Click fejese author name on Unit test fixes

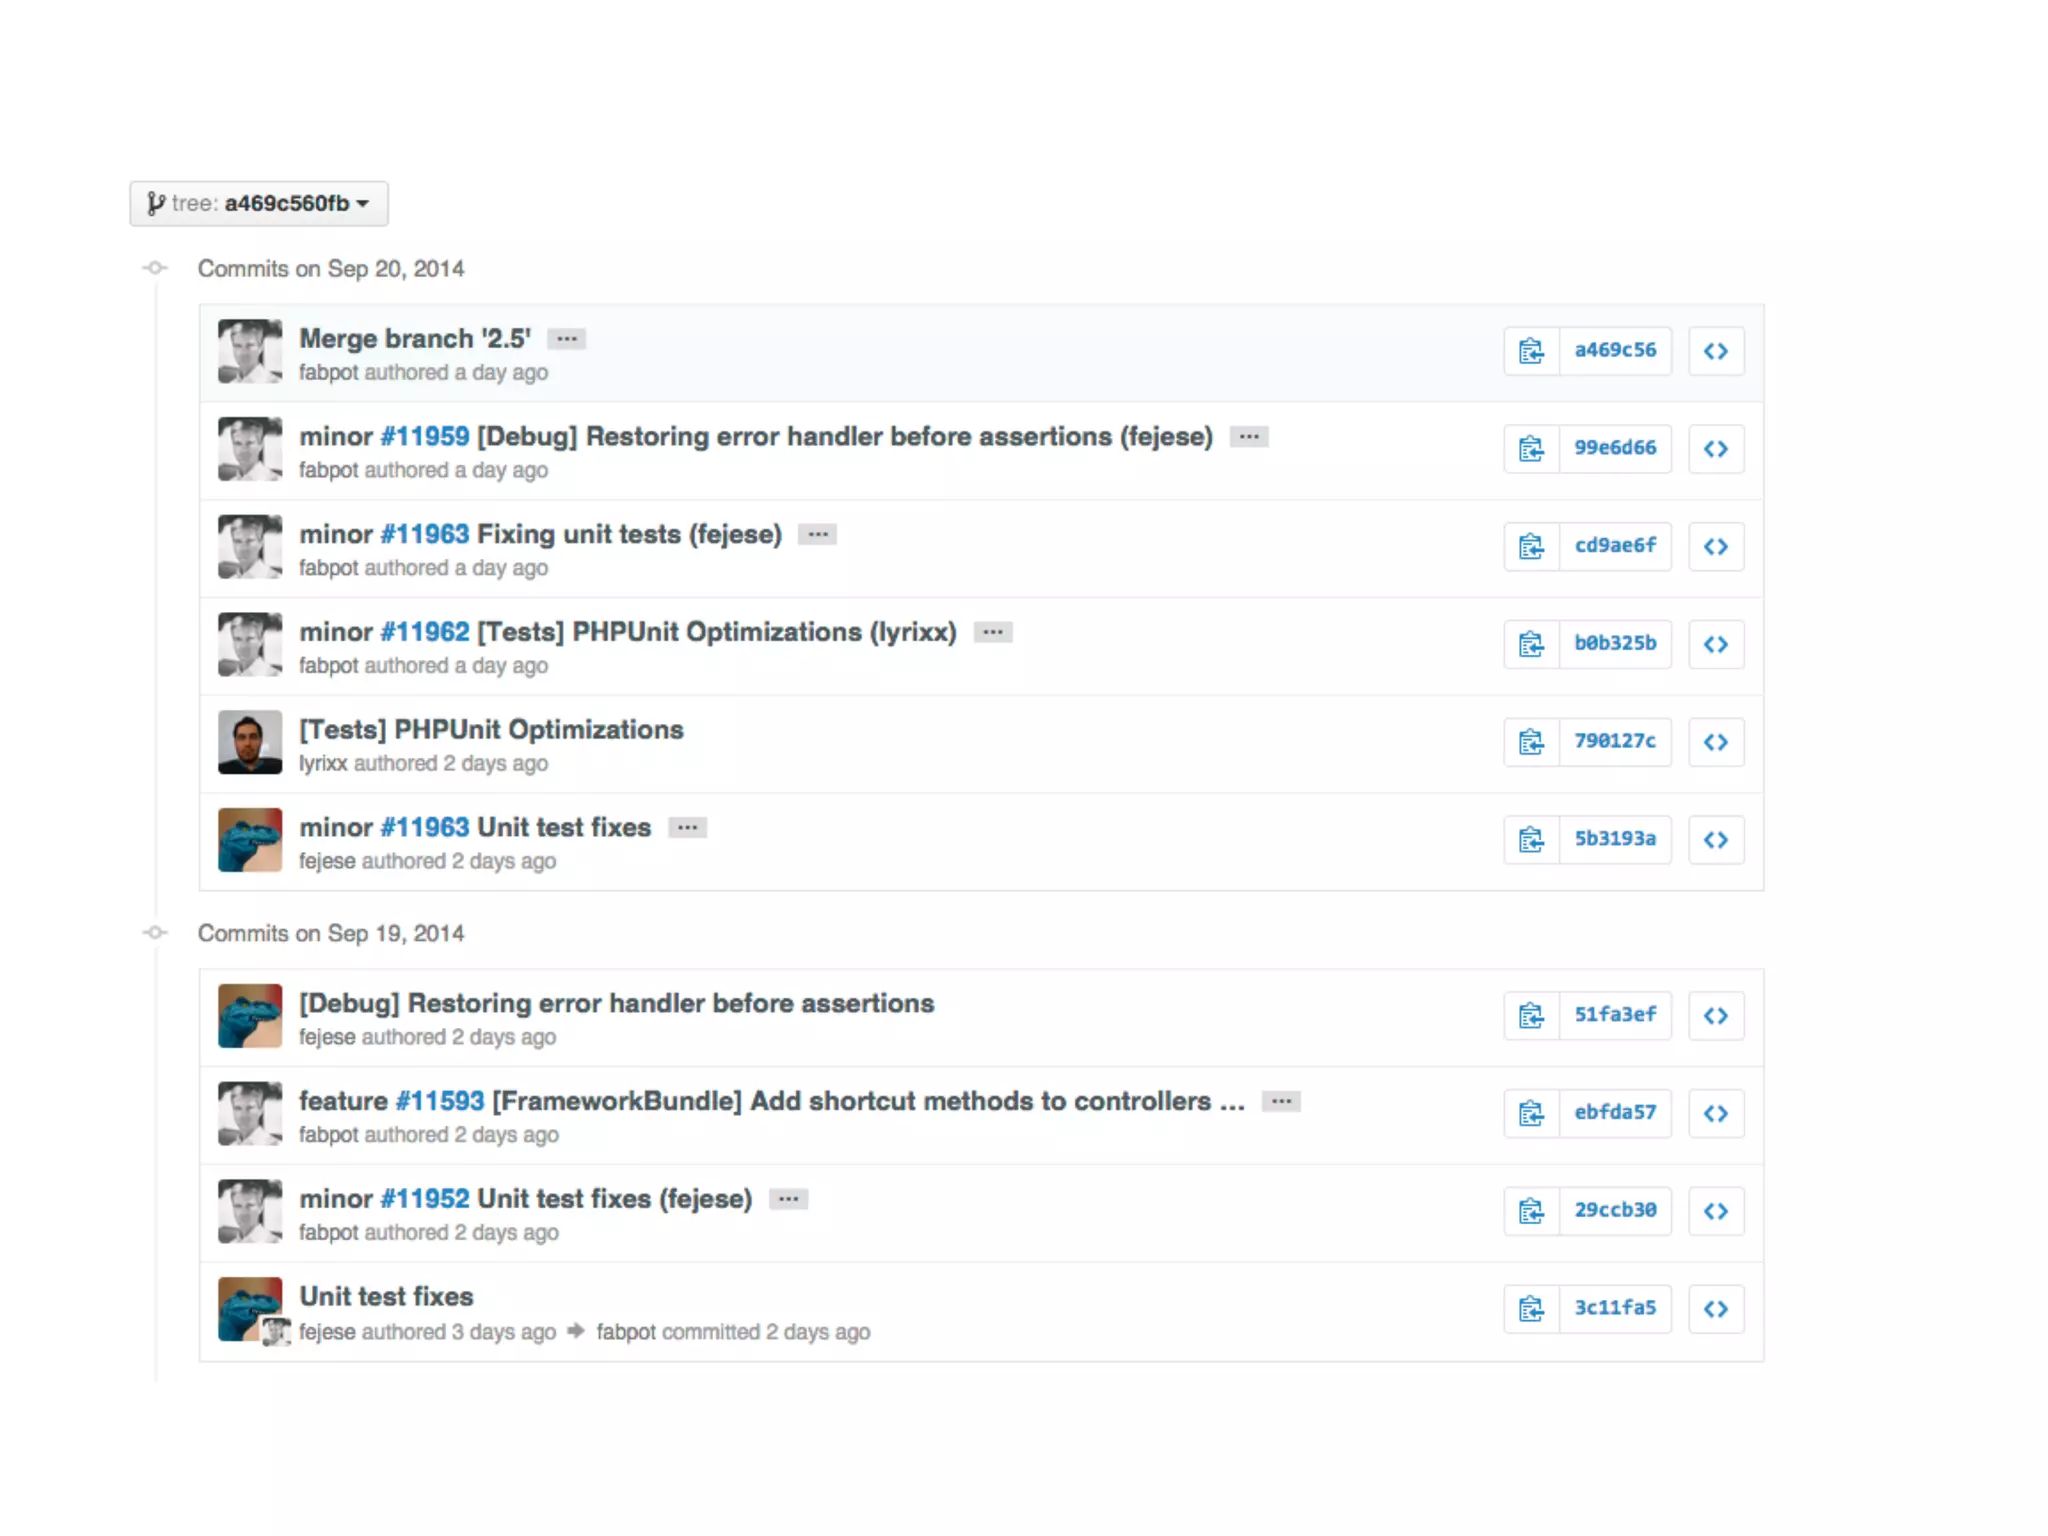pyautogui.click(x=327, y=1332)
